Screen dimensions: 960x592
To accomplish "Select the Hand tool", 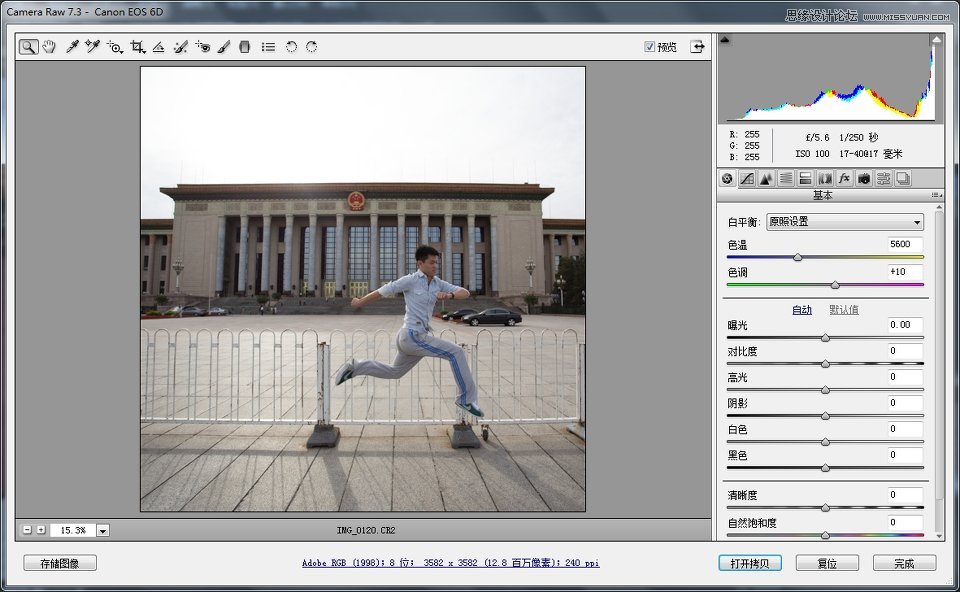I will (49, 47).
